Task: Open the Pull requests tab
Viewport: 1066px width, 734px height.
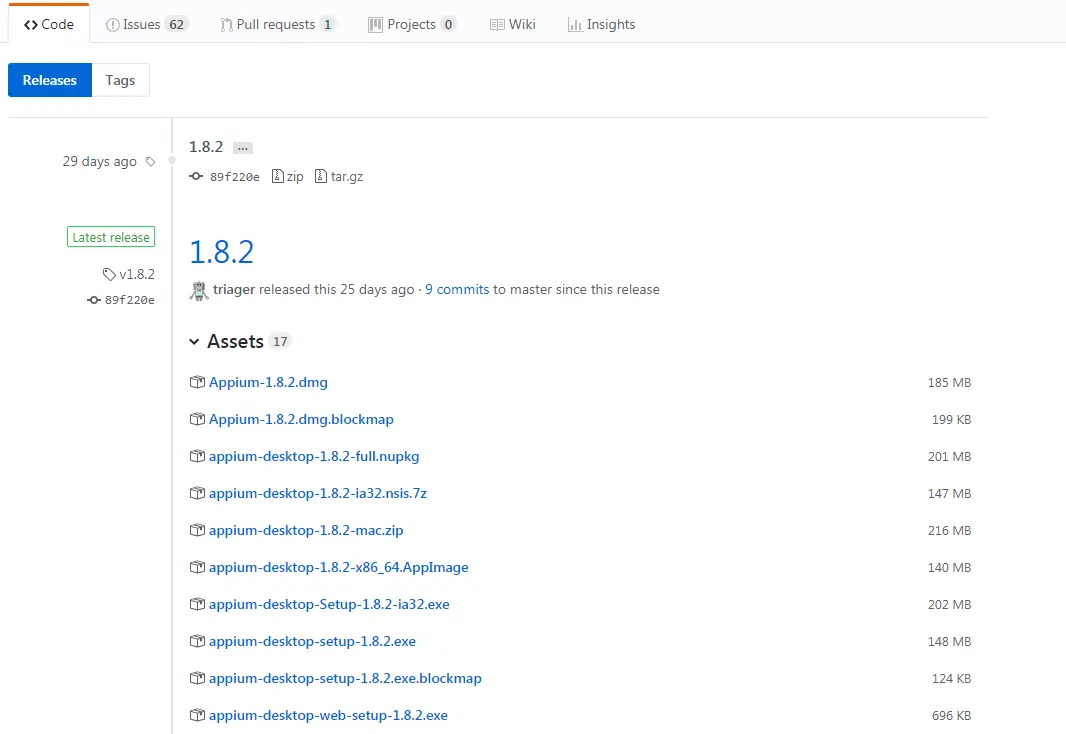Action: coord(277,24)
